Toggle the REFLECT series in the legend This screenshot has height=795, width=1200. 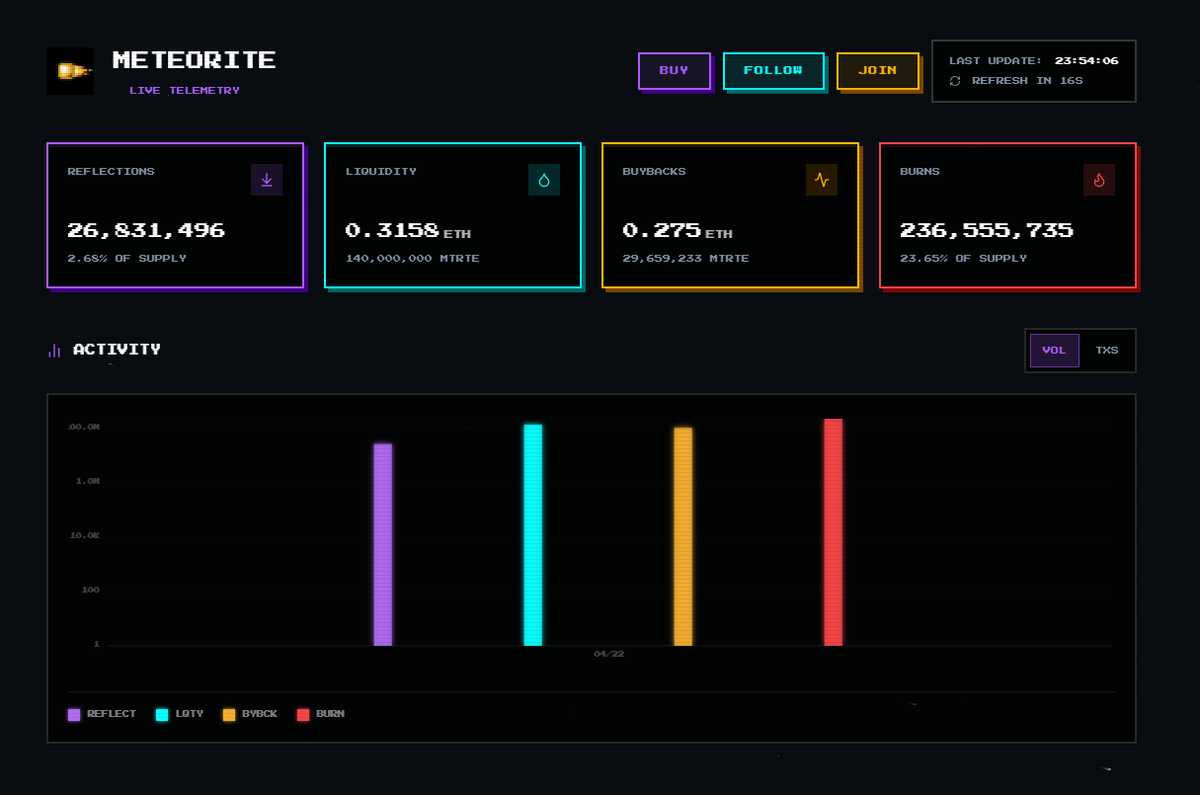point(100,713)
